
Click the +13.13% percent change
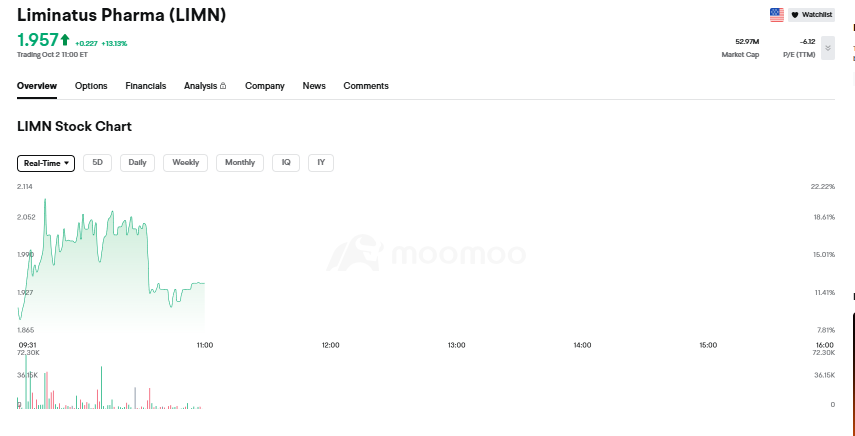pos(114,44)
